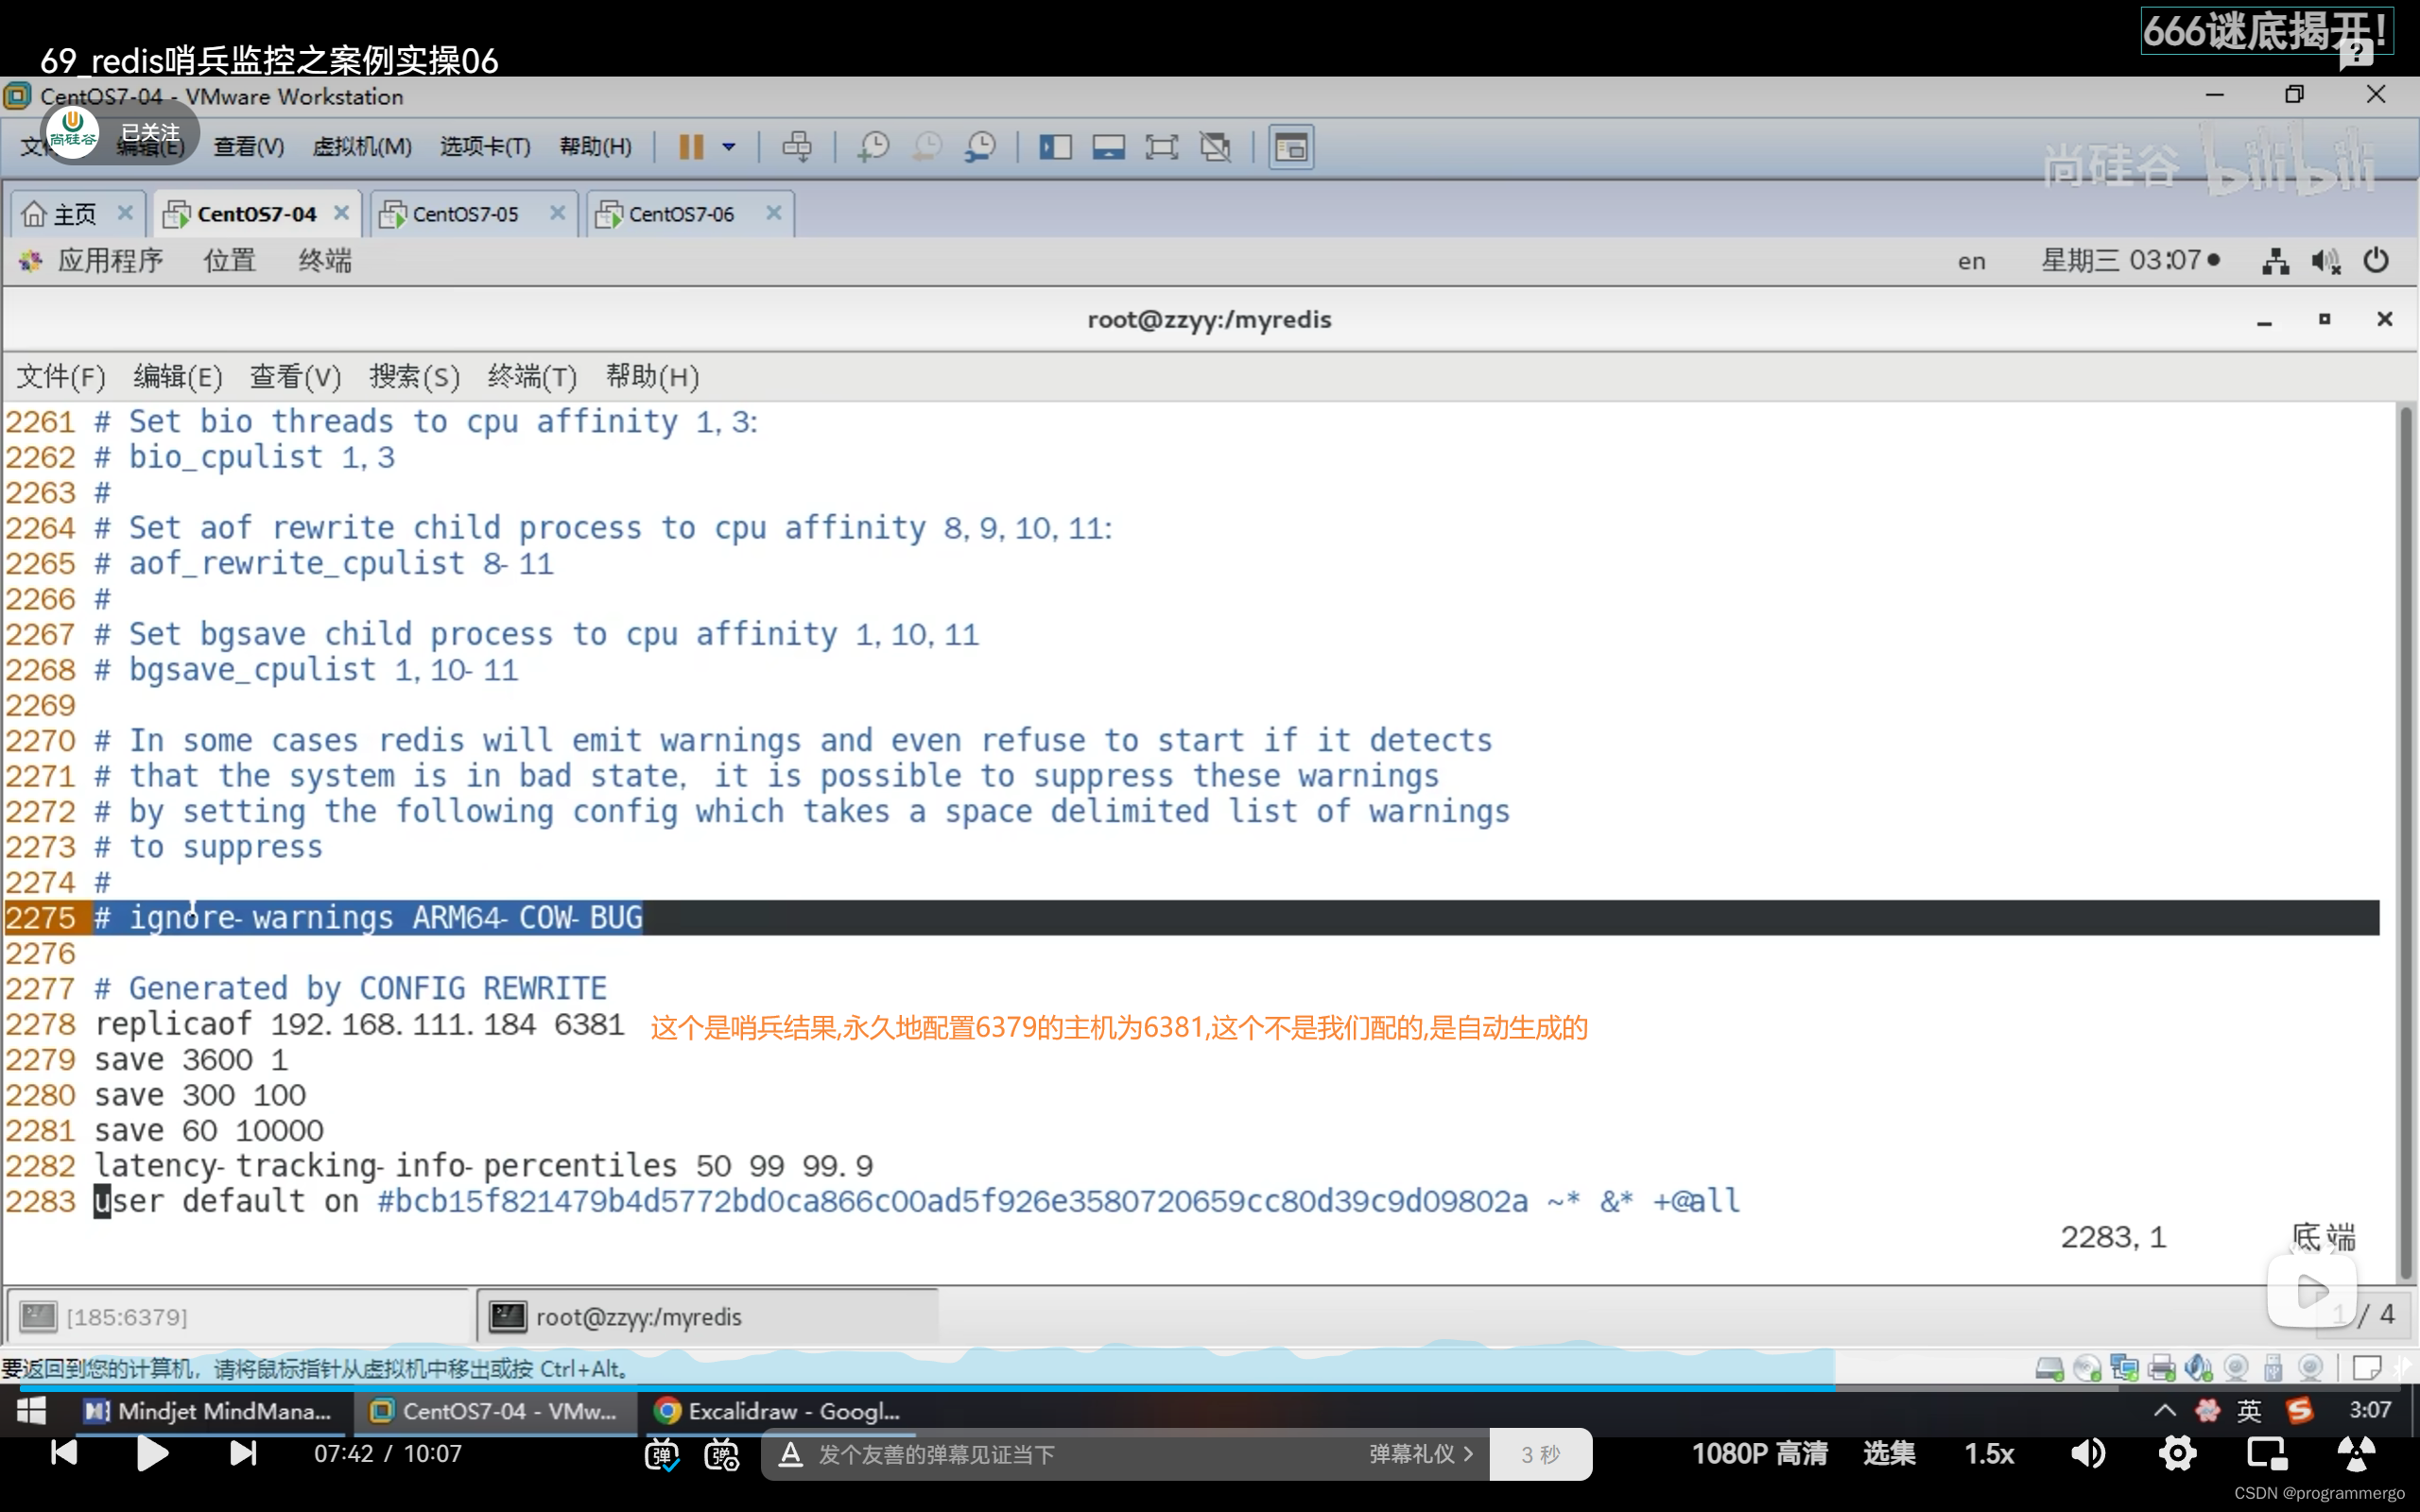Open the power menu icon in GNOME bar
Image resolution: width=2420 pixels, height=1512 pixels.
coord(2376,261)
